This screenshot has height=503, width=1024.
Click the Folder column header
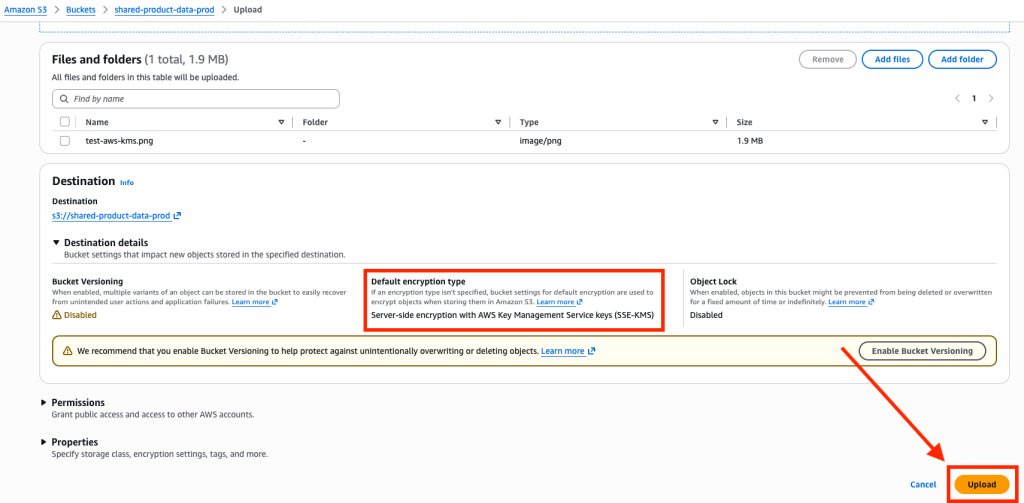tap(315, 122)
